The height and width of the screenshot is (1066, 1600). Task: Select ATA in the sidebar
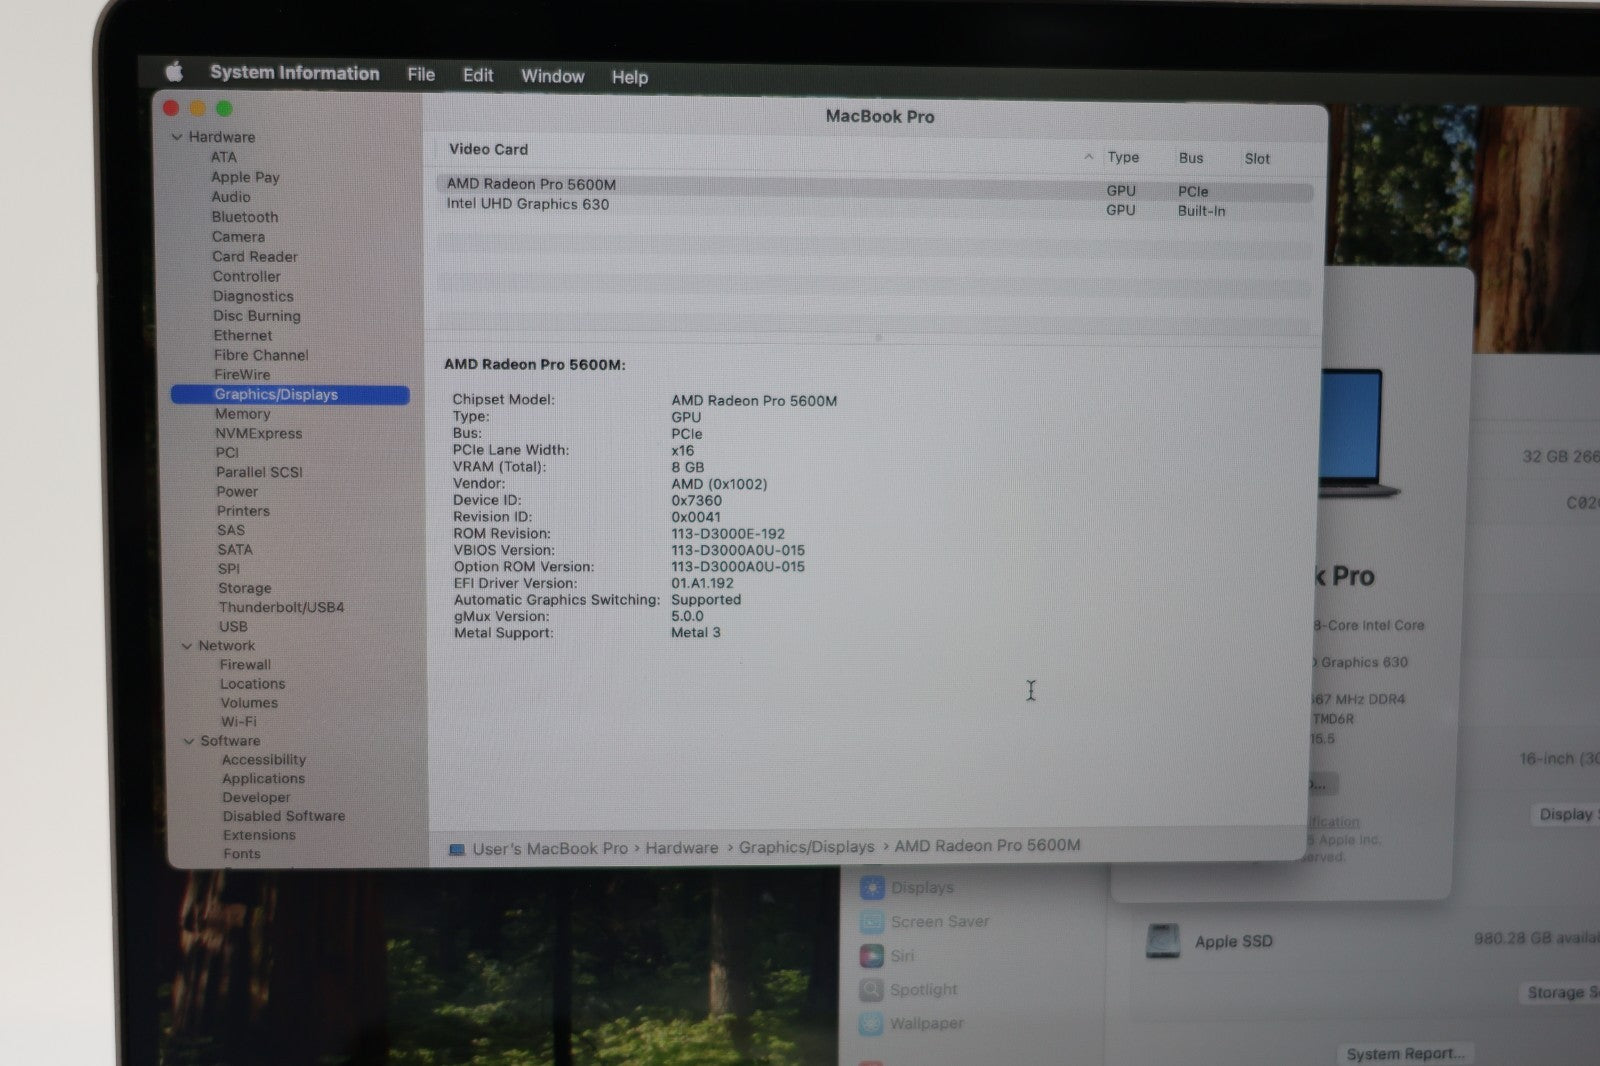coord(224,157)
